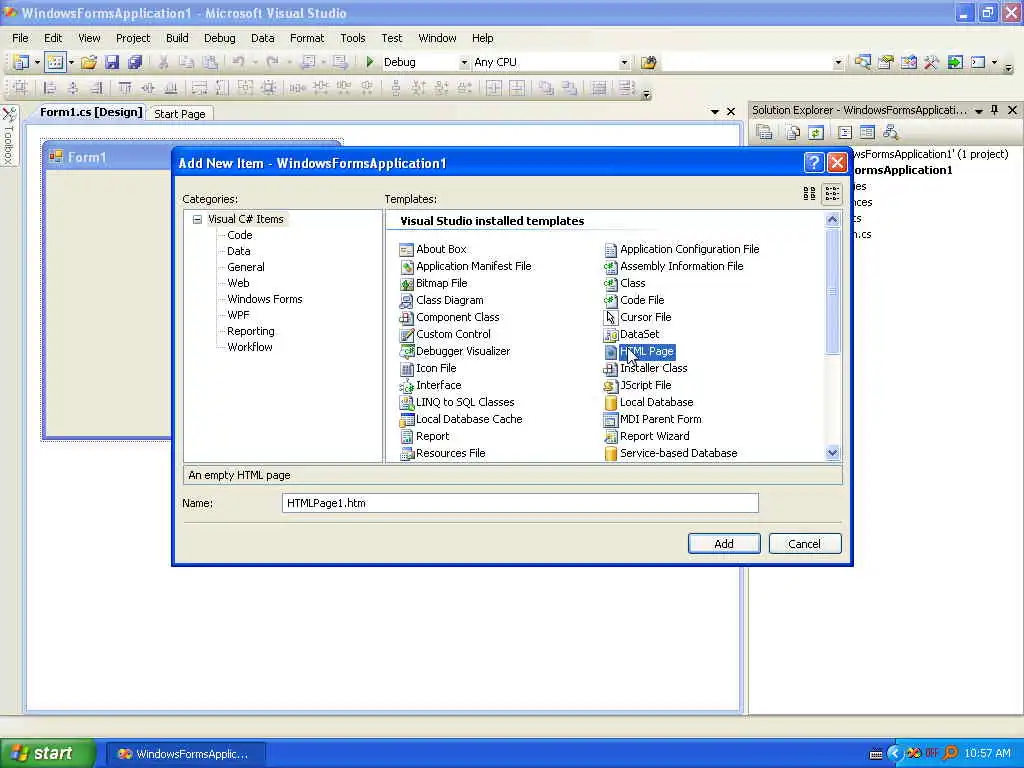The height and width of the screenshot is (768, 1024).
Task: Click the Add button
Action: tap(724, 543)
